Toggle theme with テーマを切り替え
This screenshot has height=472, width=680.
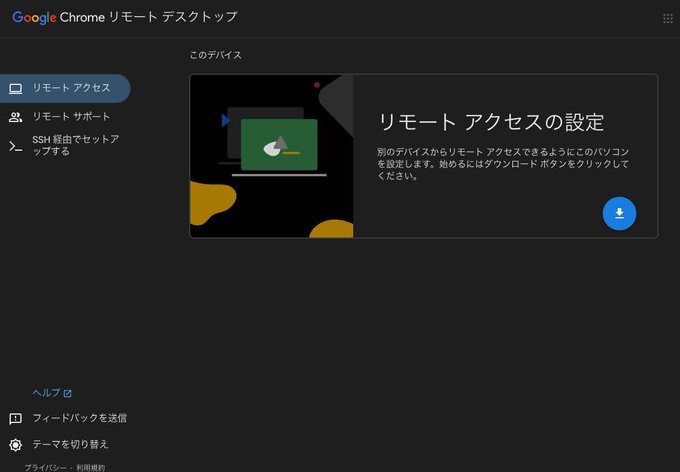pyautogui.click(x=70, y=444)
